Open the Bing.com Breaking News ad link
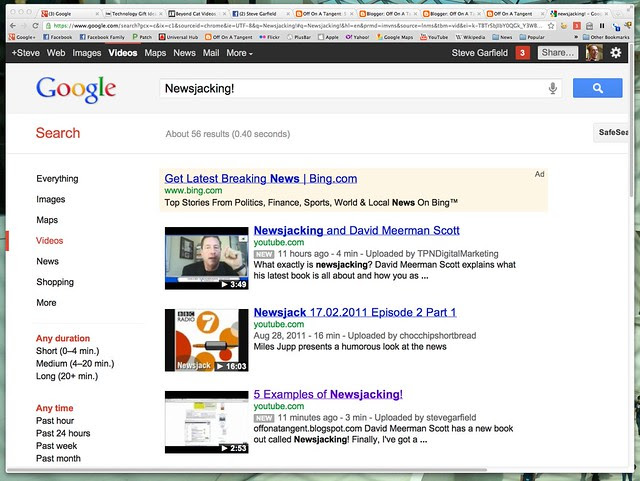Screen dimensions: 640x481 (261, 178)
